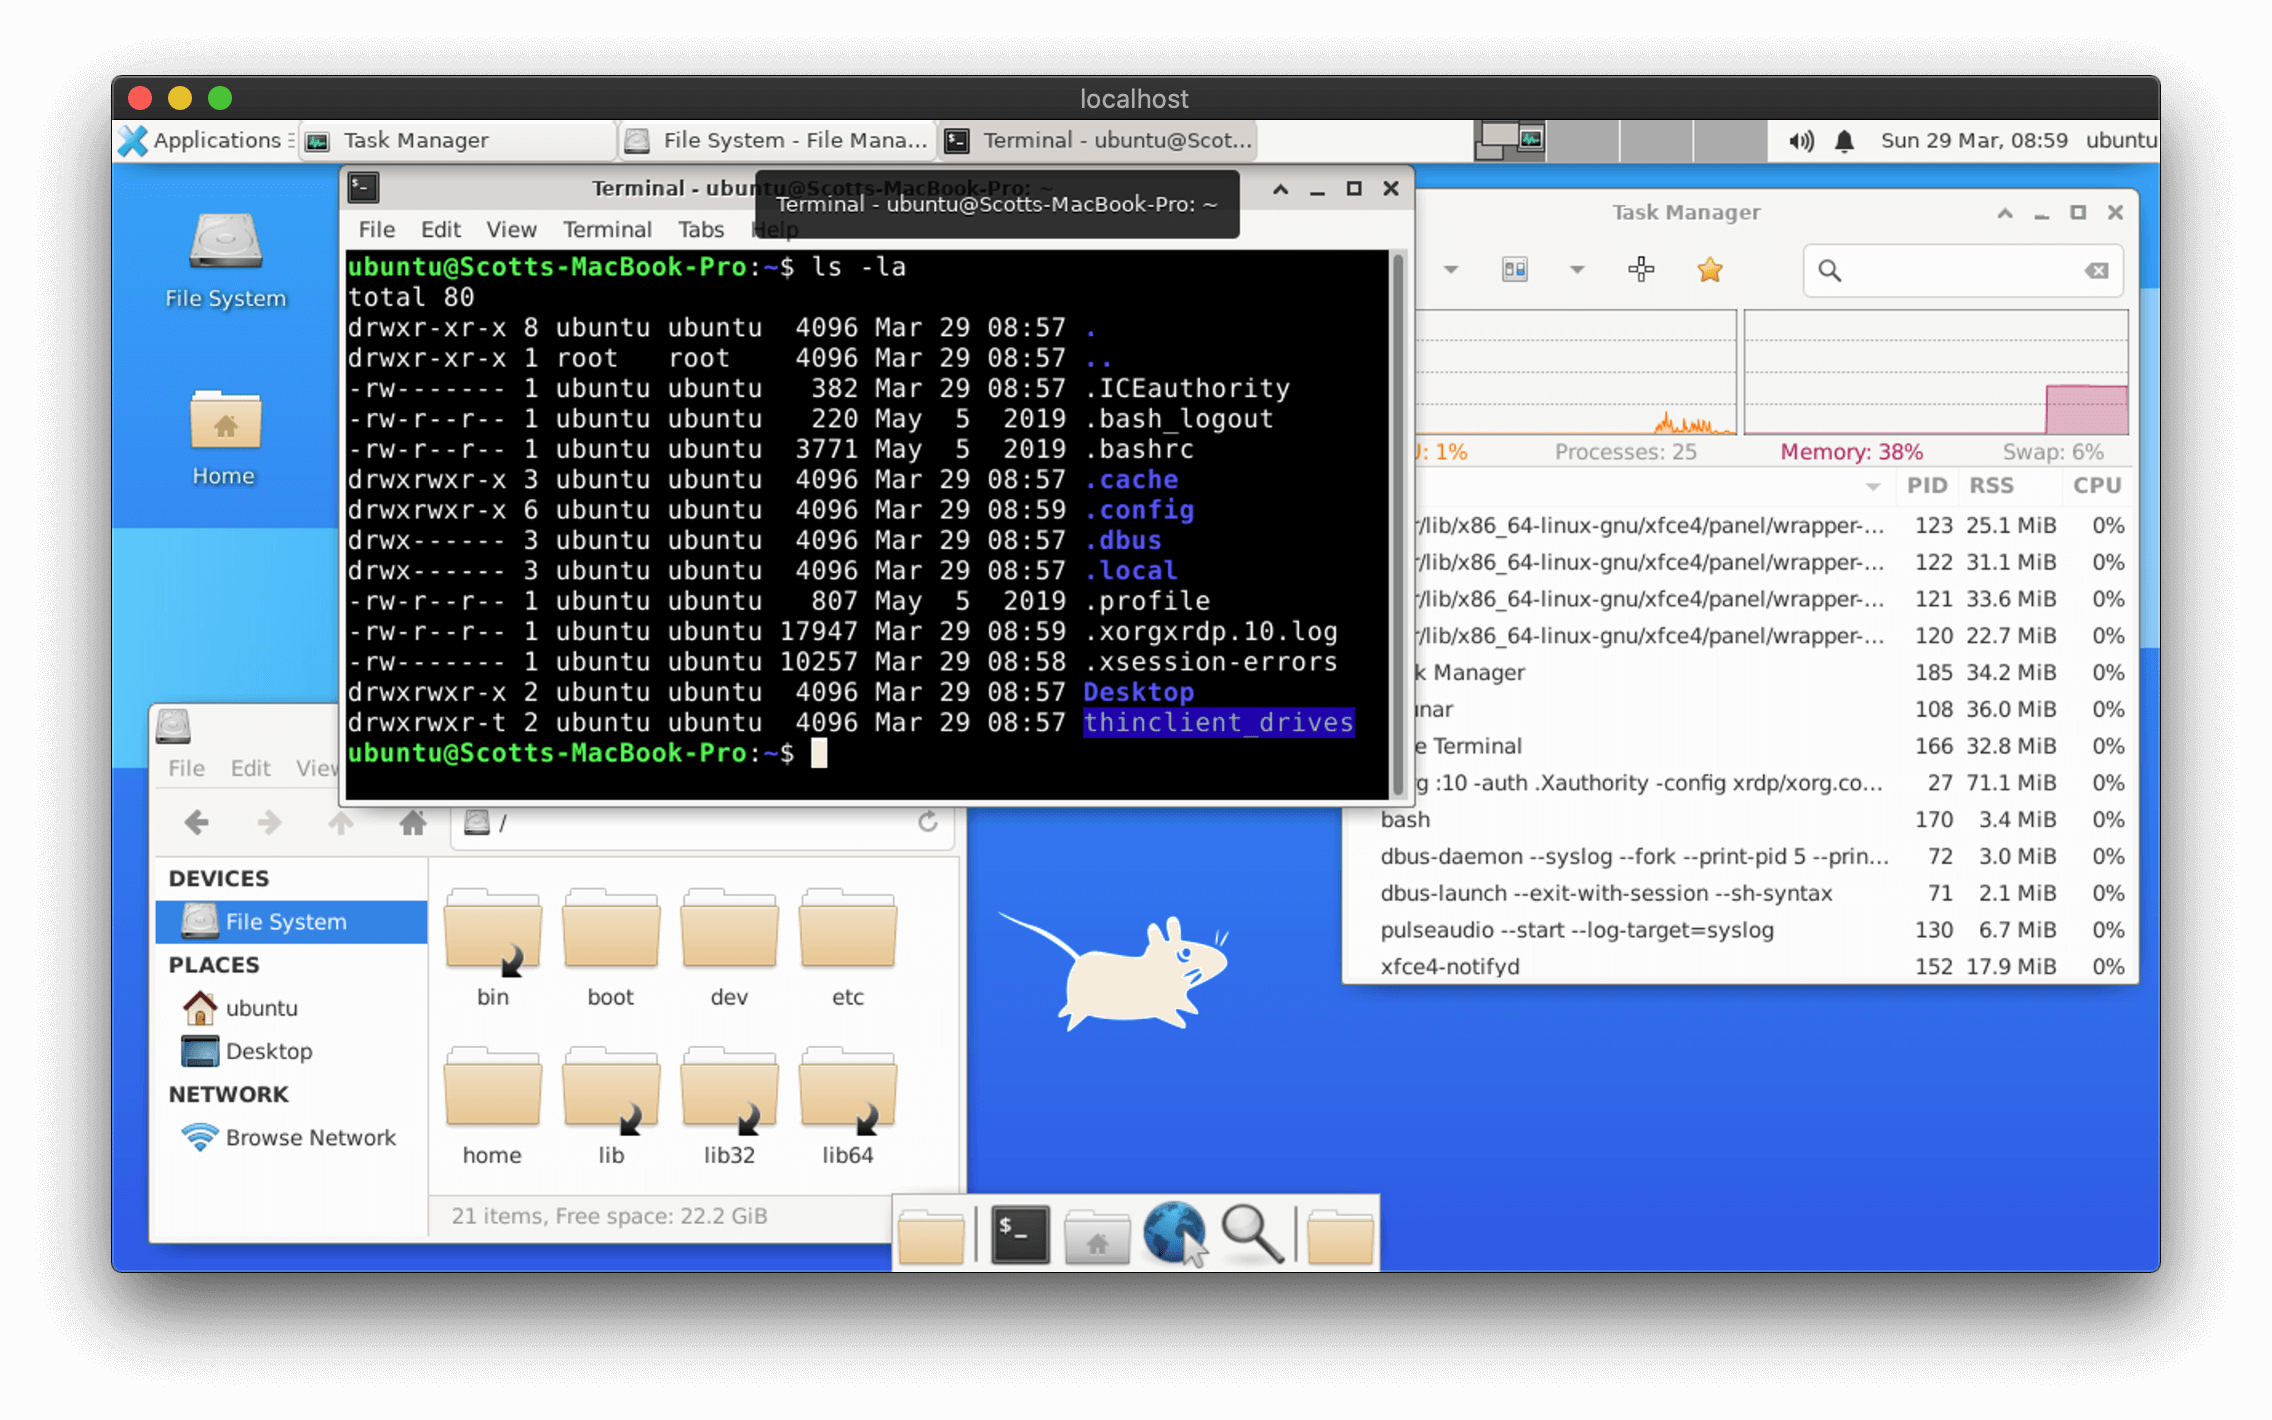
Task: Click the crosshair identify-window icon
Action: click(1641, 270)
